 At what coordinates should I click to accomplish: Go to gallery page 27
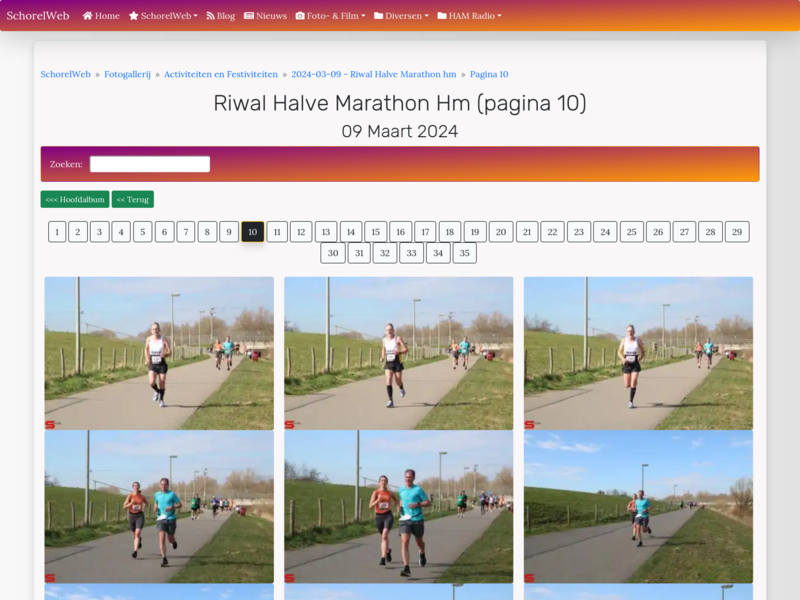[684, 232]
